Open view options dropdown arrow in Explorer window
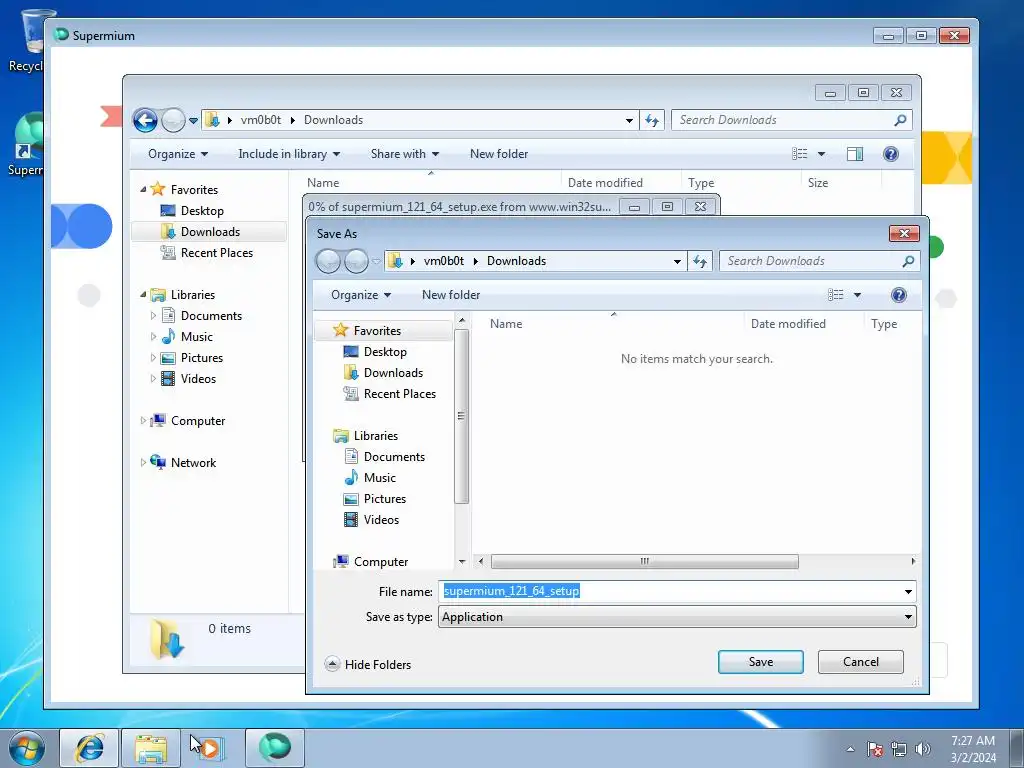Viewport: 1024px width, 768px height. click(822, 154)
